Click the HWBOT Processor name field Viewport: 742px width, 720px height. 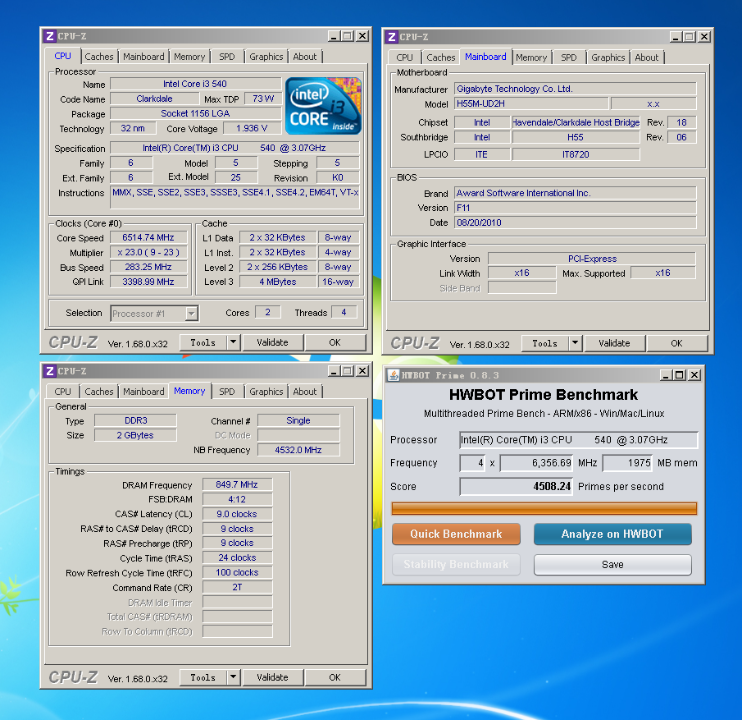coord(578,439)
